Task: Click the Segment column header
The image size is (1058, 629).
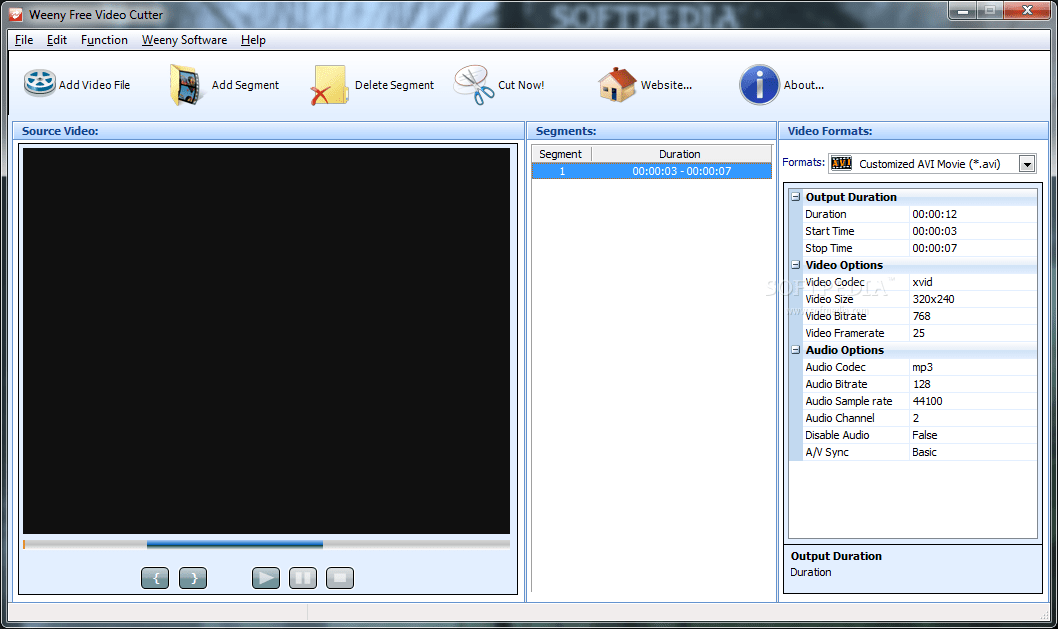Action: [561, 154]
